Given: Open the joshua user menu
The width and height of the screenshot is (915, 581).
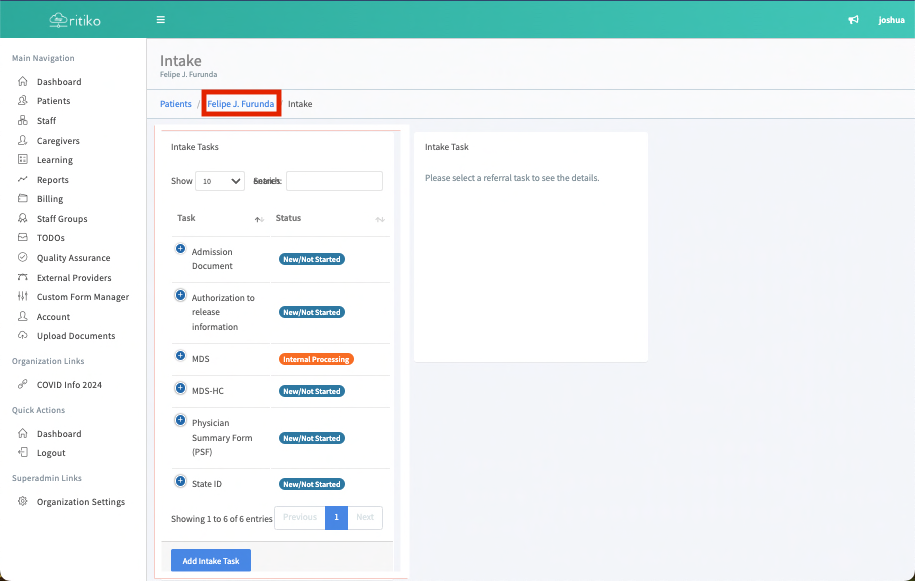Looking at the screenshot, I should (x=891, y=20).
